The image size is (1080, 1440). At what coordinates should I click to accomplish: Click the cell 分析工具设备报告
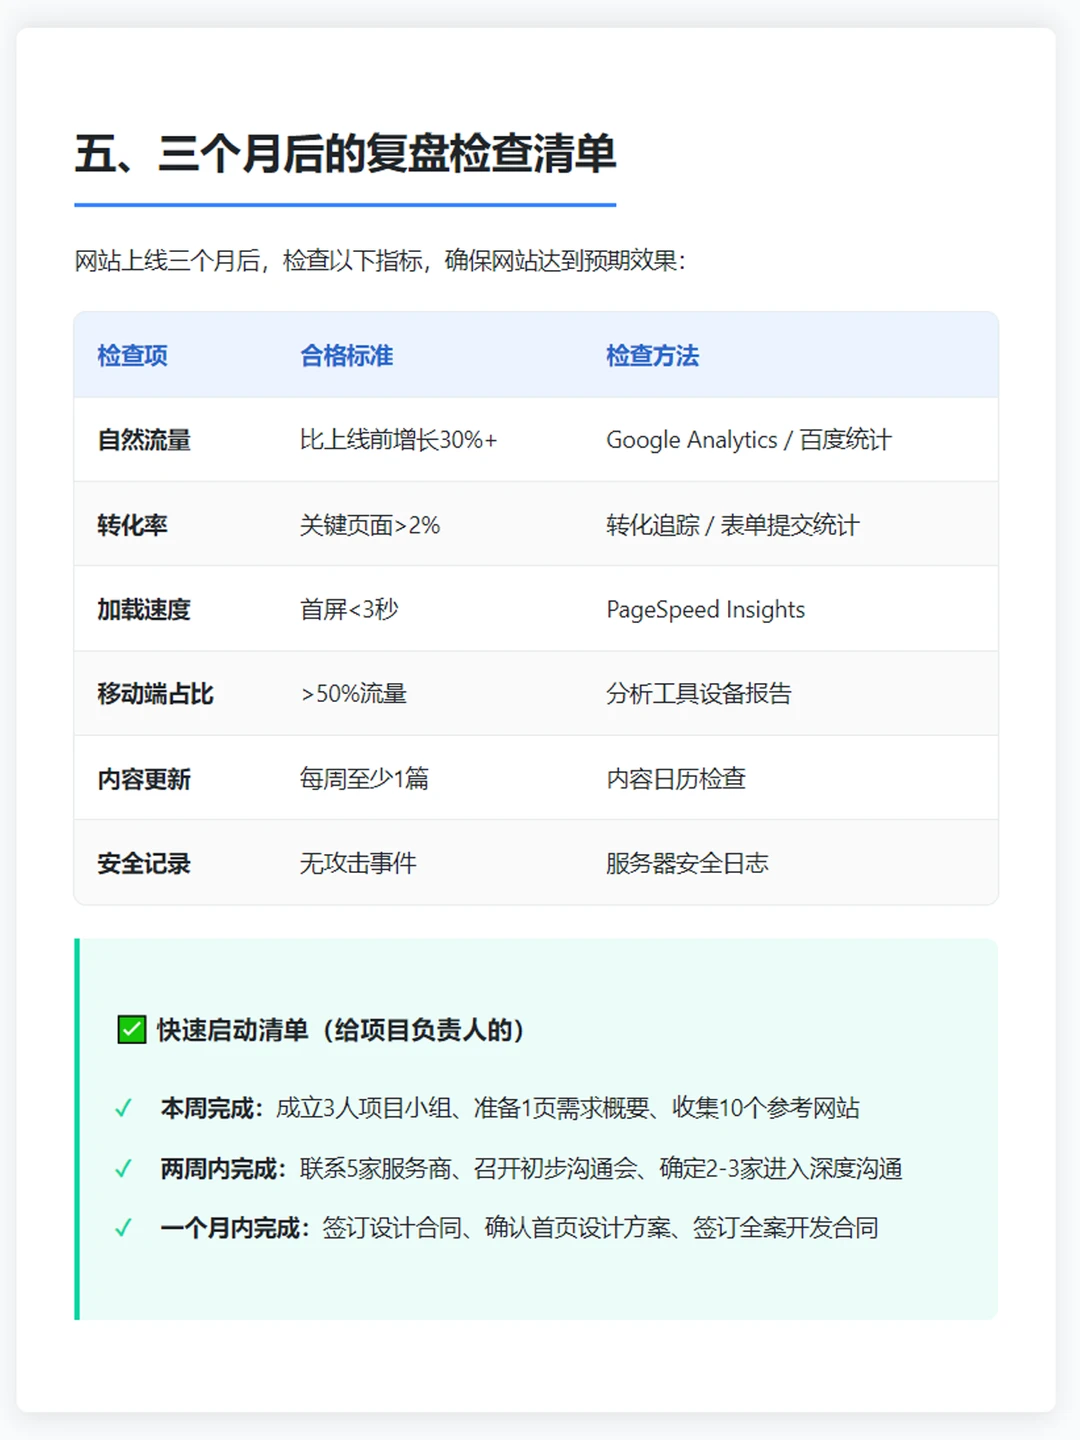(x=699, y=694)
